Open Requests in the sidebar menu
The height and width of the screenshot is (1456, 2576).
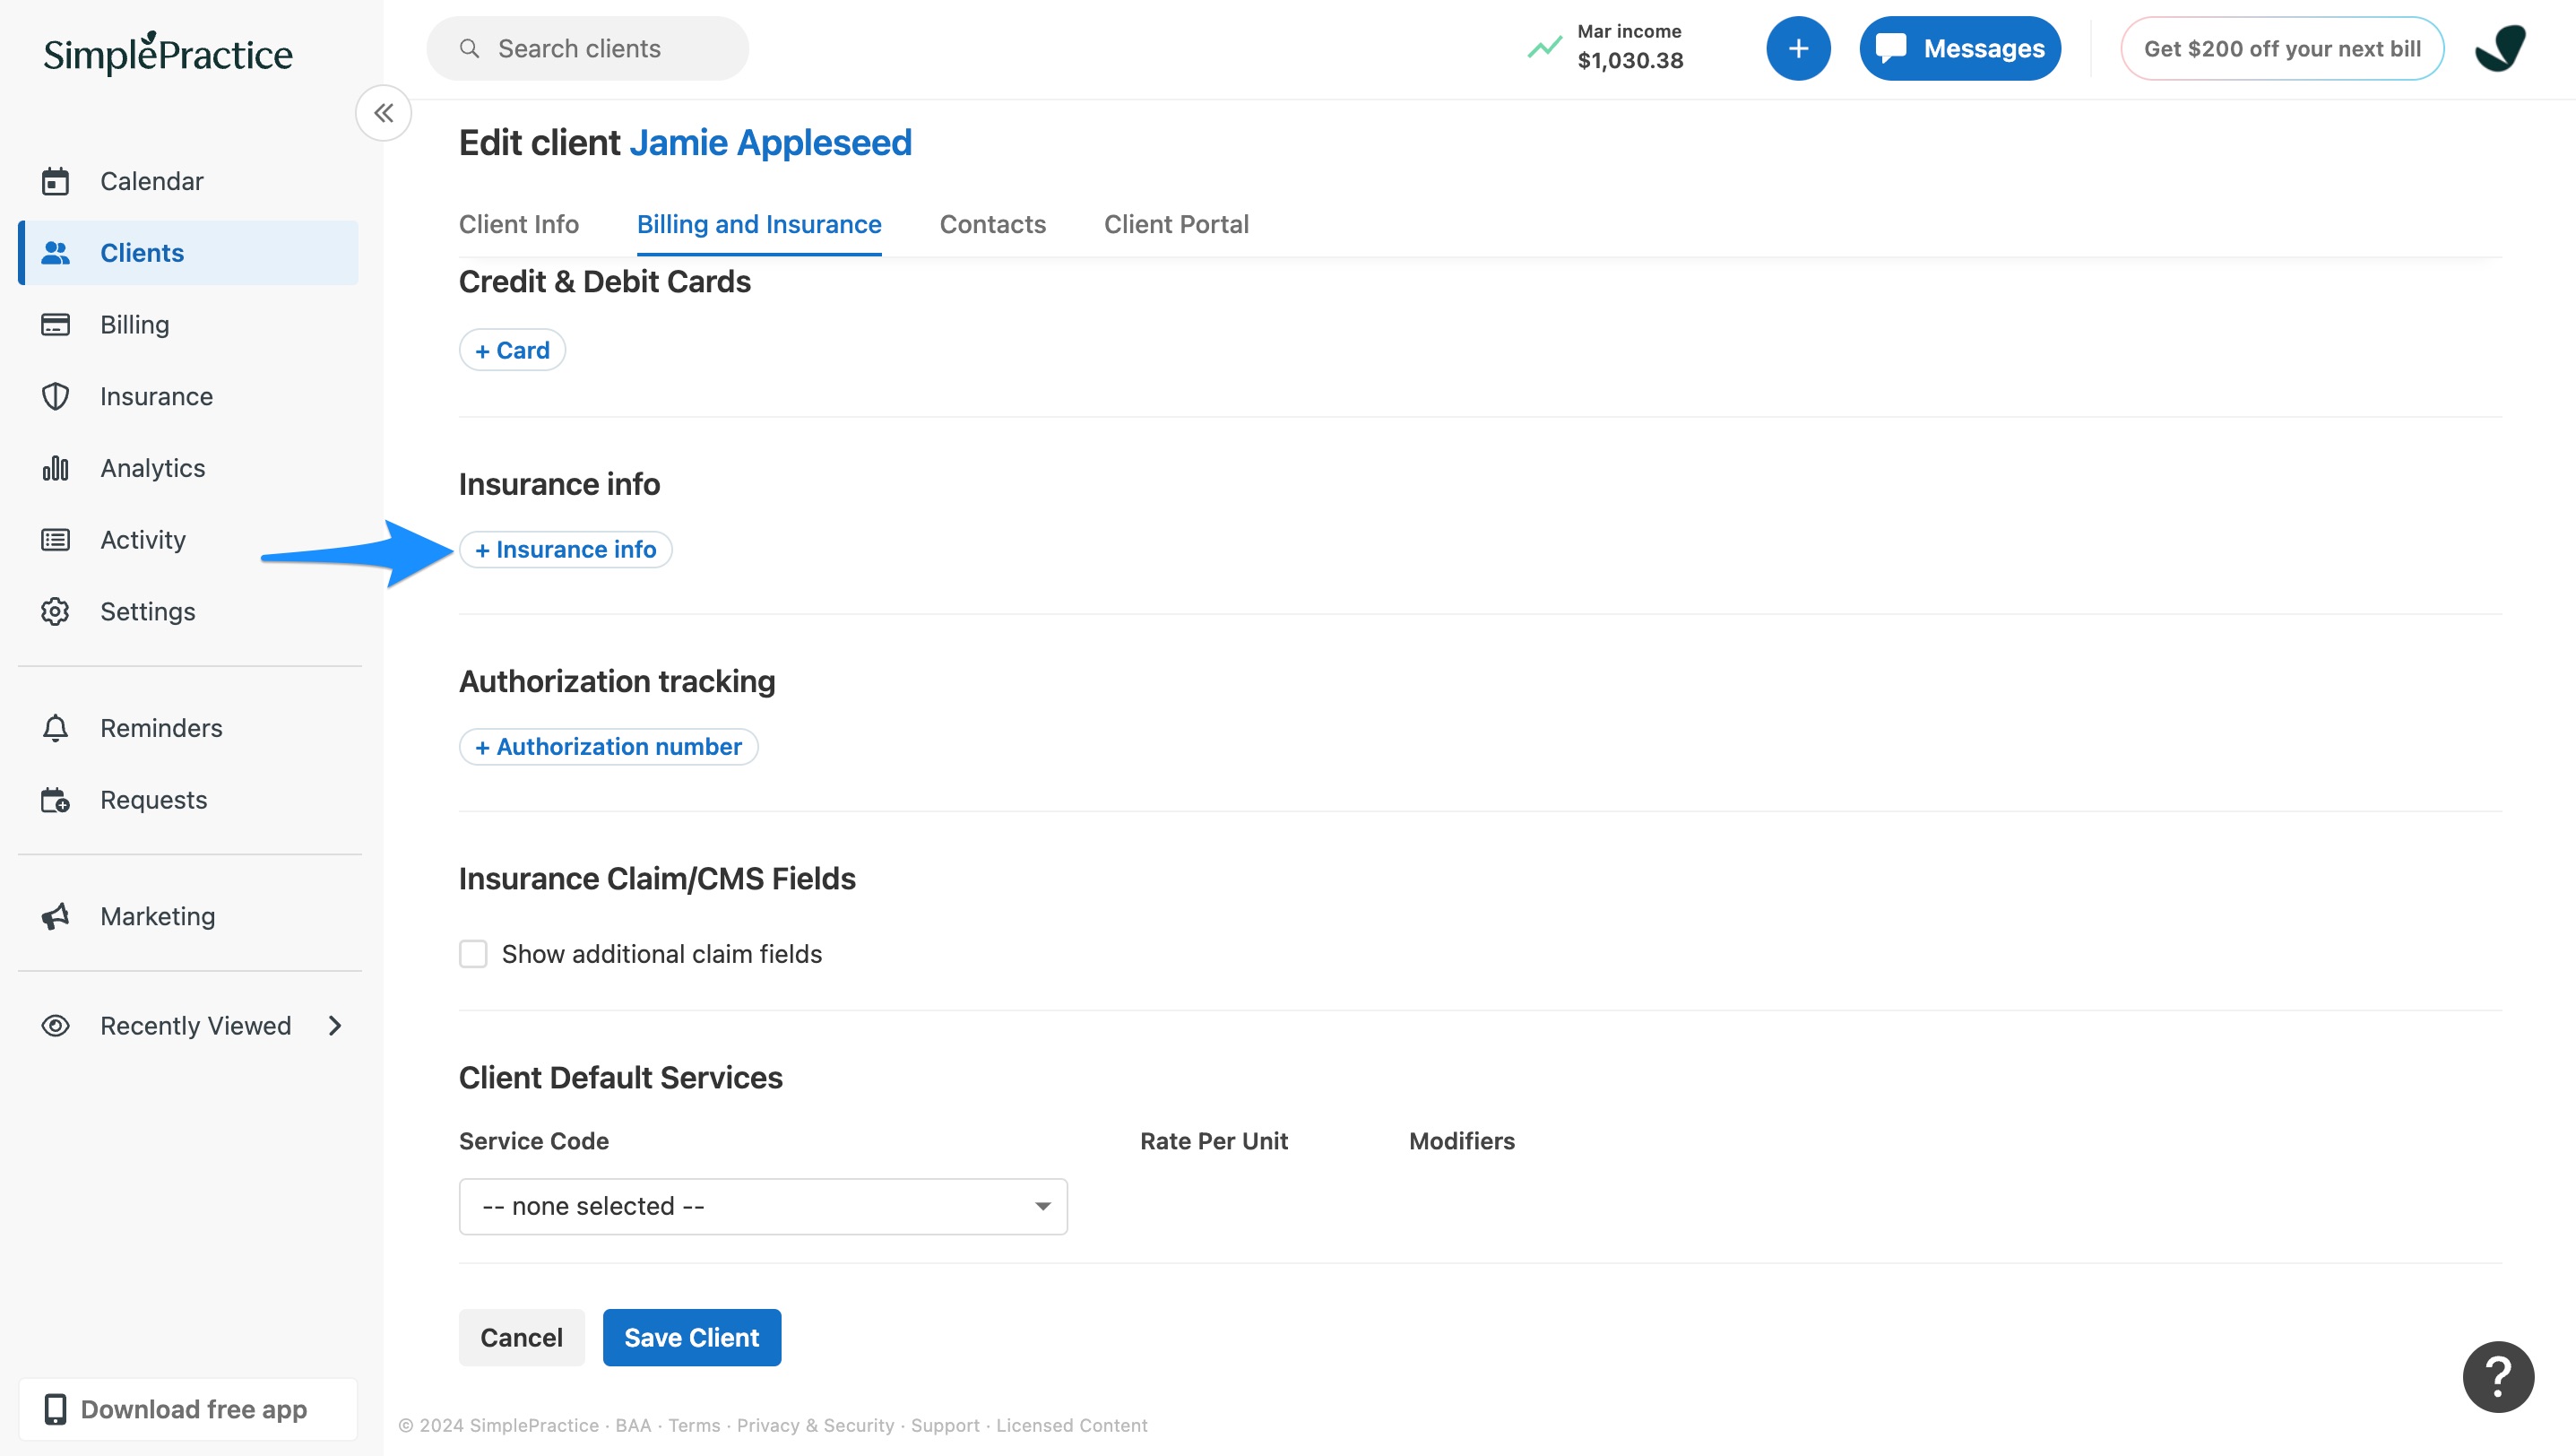click(188, 800)
